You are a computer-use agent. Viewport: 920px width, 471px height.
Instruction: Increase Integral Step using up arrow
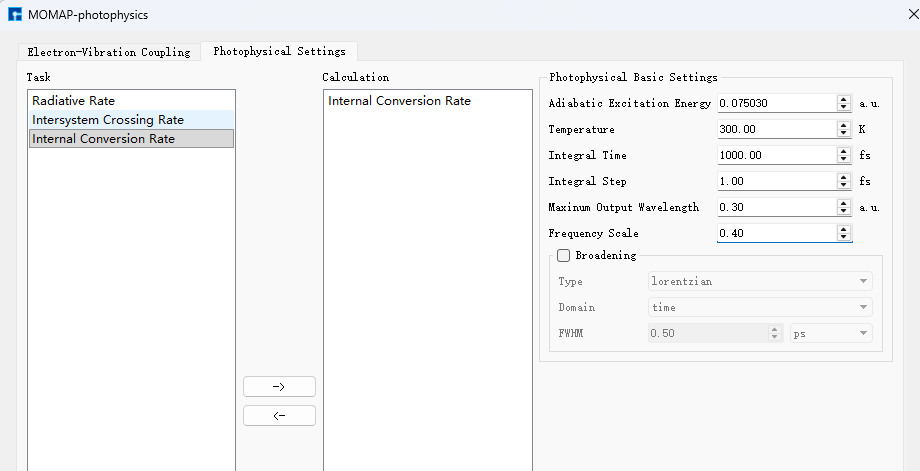click(x=844, y=177)
